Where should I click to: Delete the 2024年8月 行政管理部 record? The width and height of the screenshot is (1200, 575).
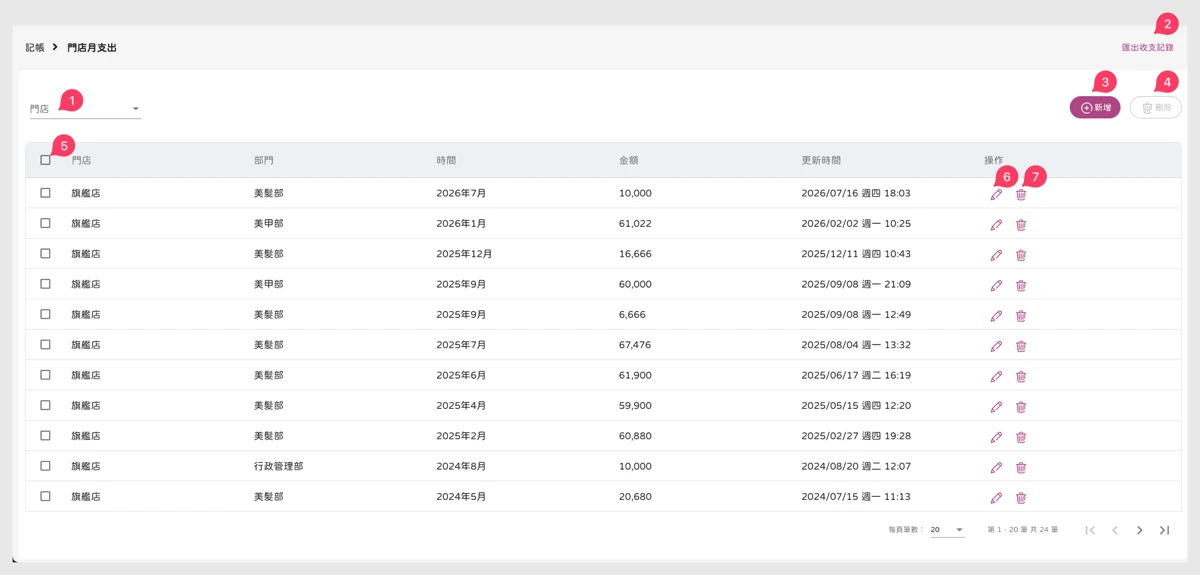[x=1021, y=467]
